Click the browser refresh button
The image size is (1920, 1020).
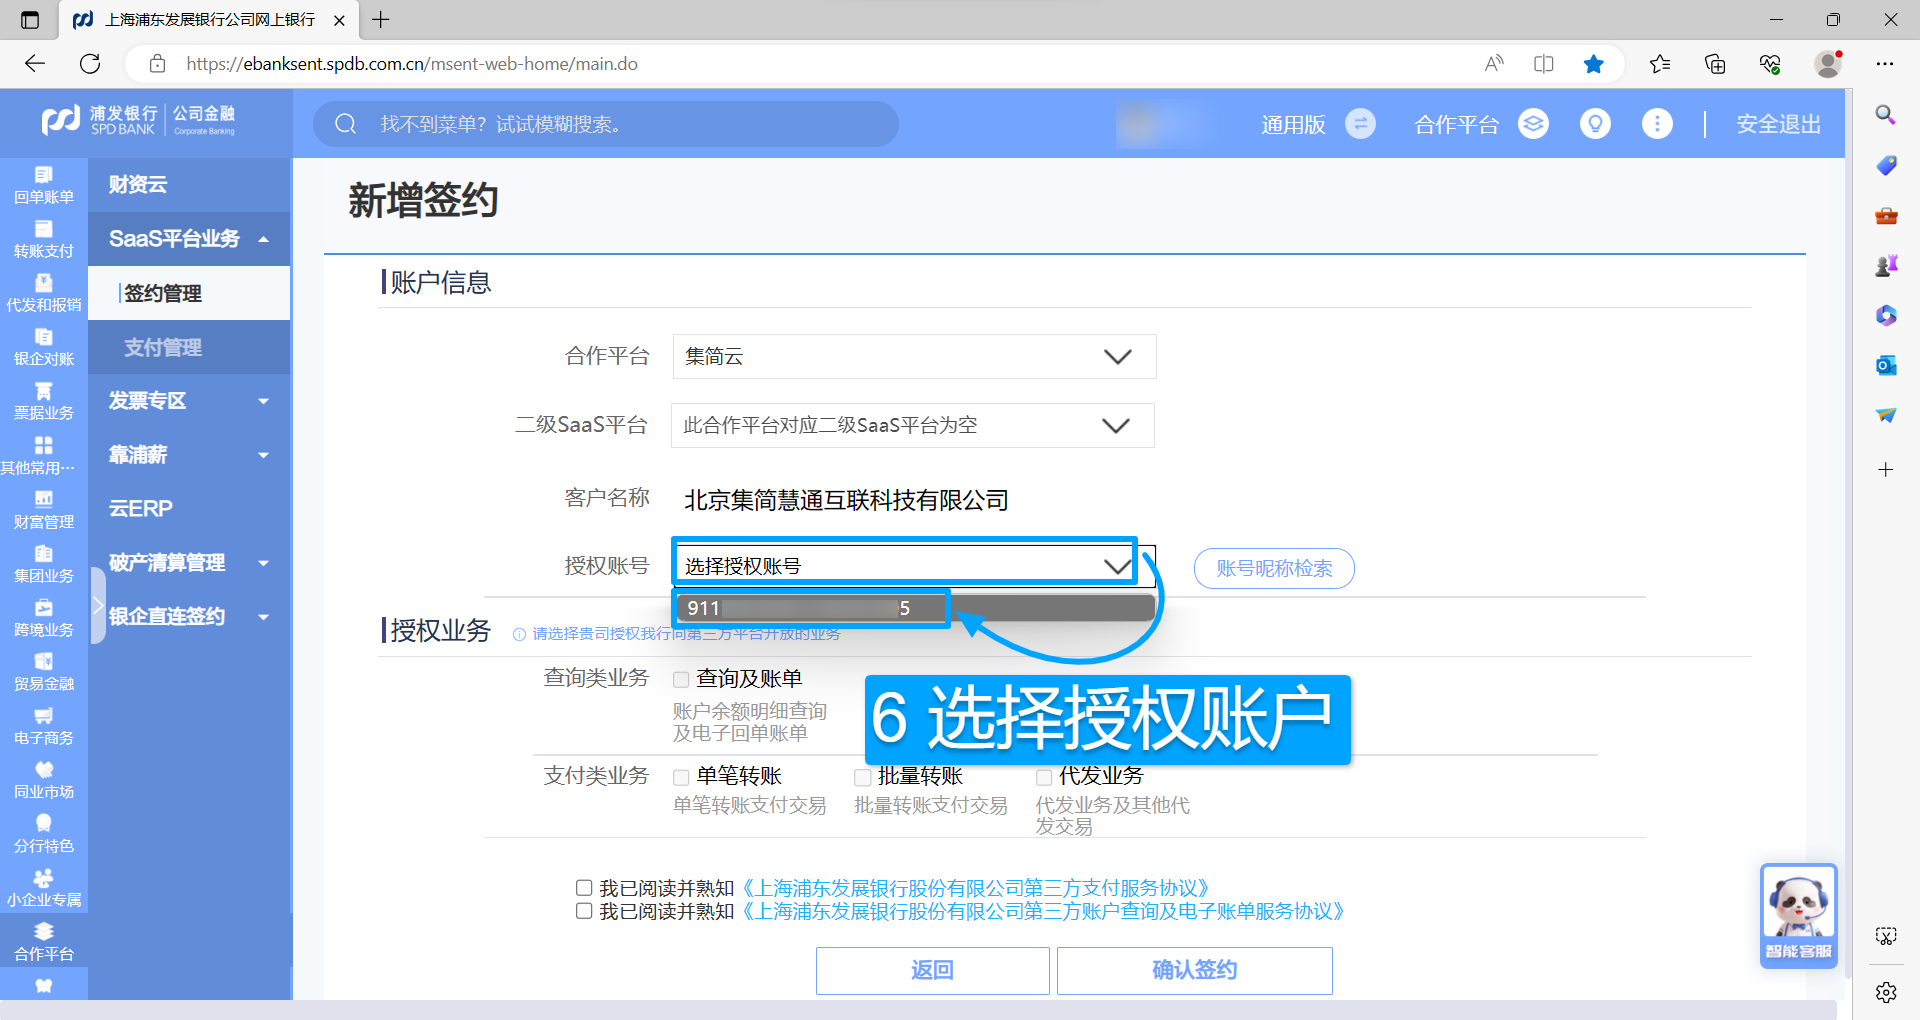90,64
